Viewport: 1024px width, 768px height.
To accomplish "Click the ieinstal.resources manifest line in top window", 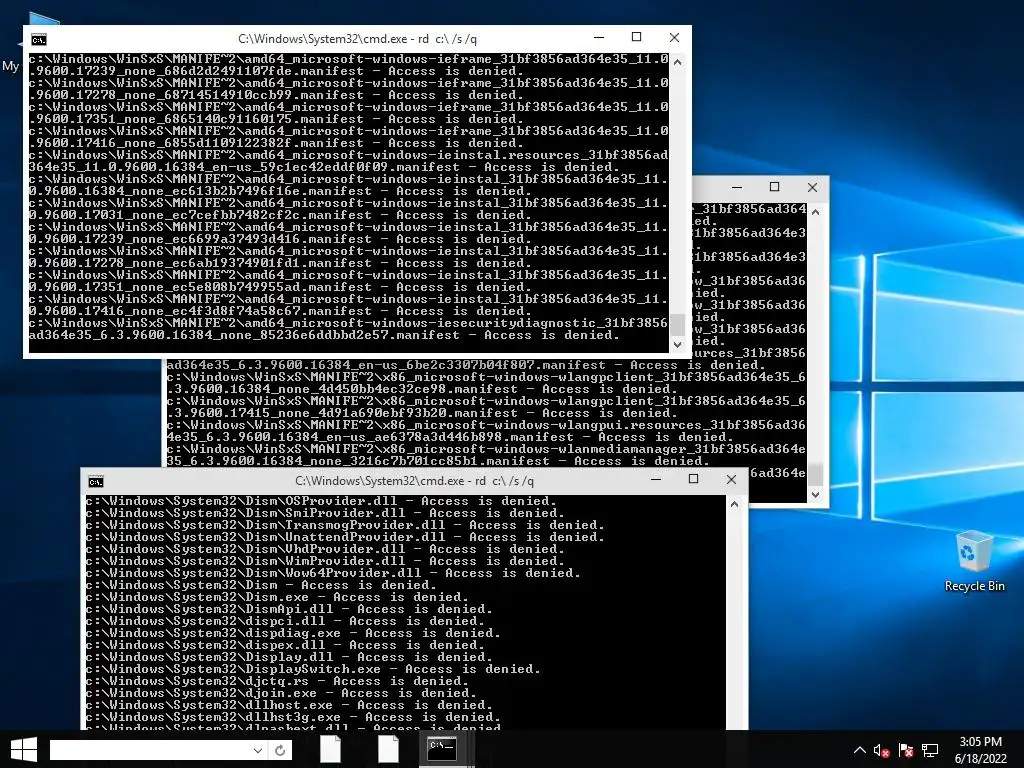I will 349,161.
